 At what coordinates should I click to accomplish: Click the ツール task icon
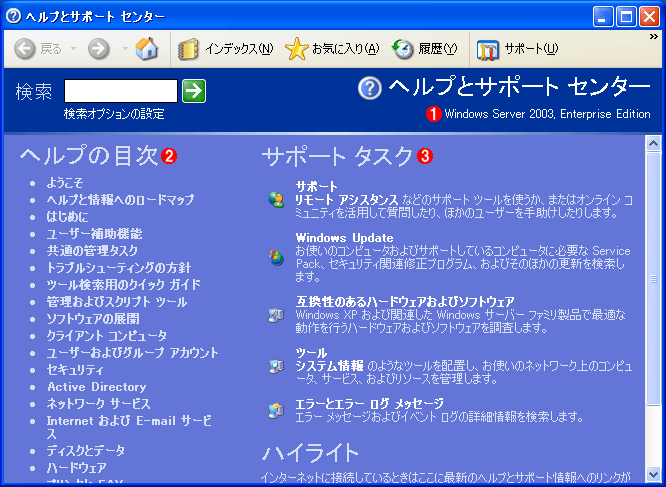click(276, 366)
